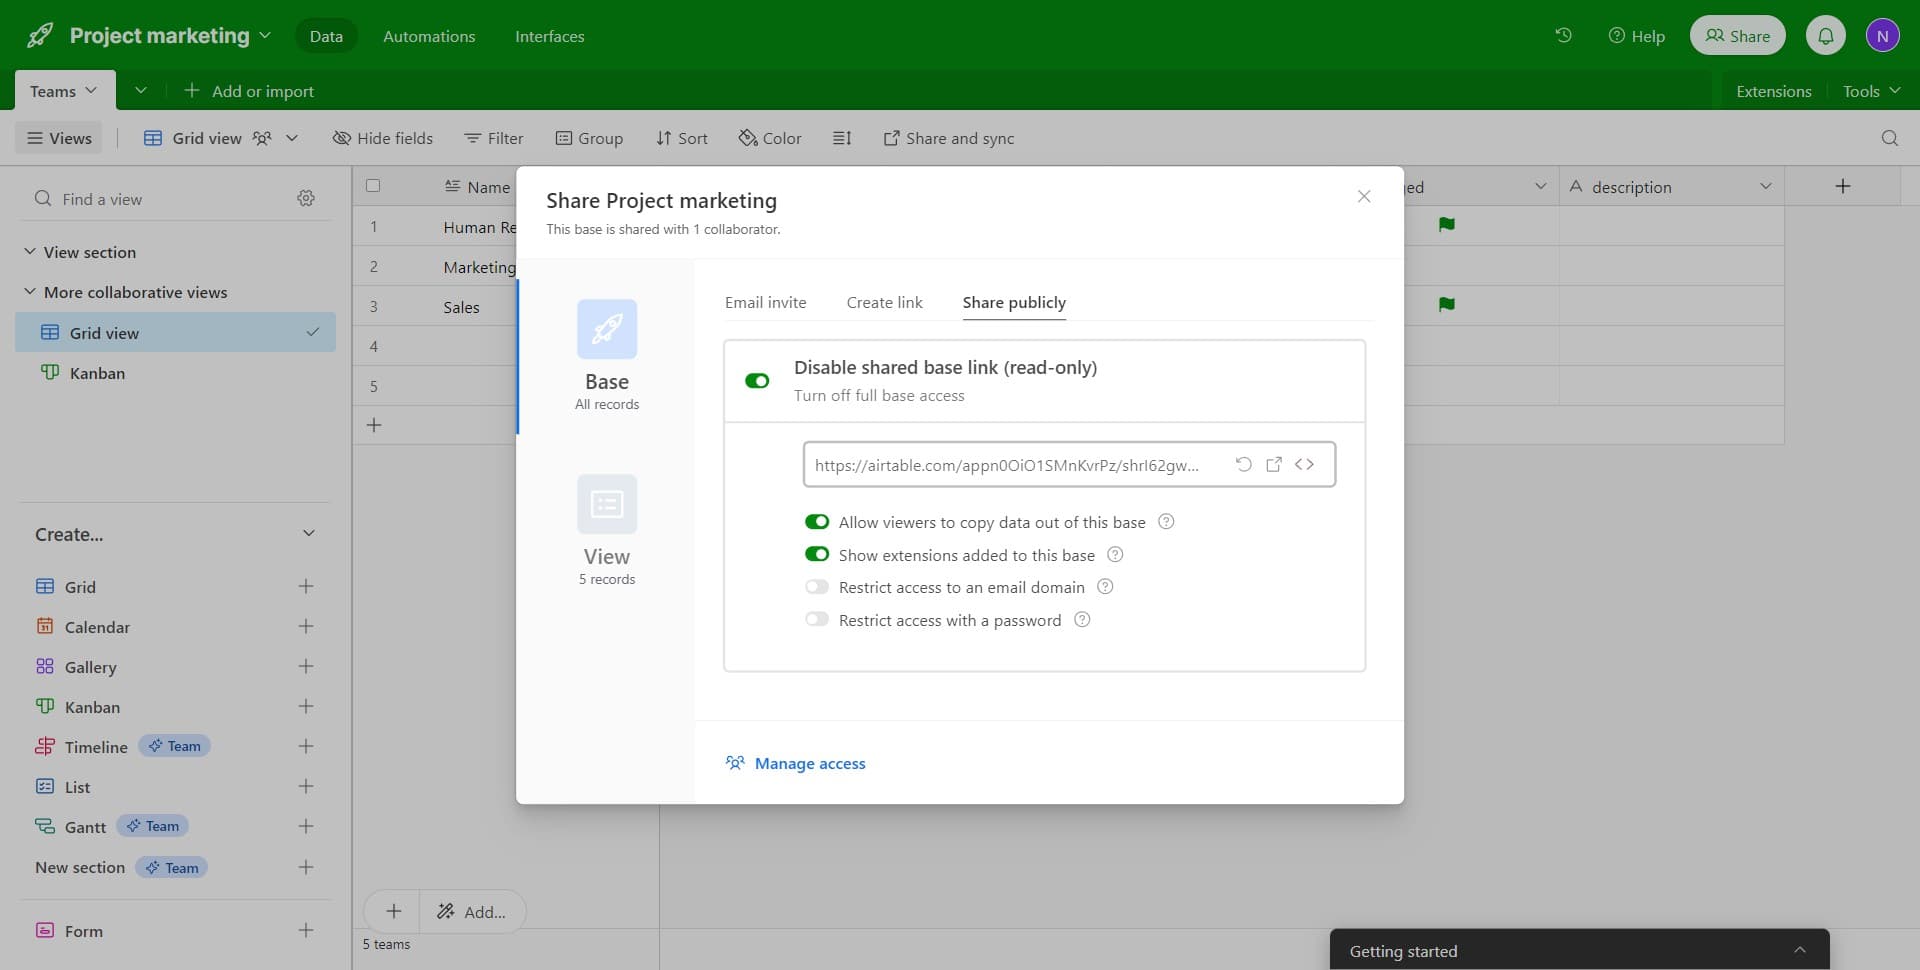1920x970 pixels.
Task: Open the shared link in a new tab
Action: coord(1274,464)
